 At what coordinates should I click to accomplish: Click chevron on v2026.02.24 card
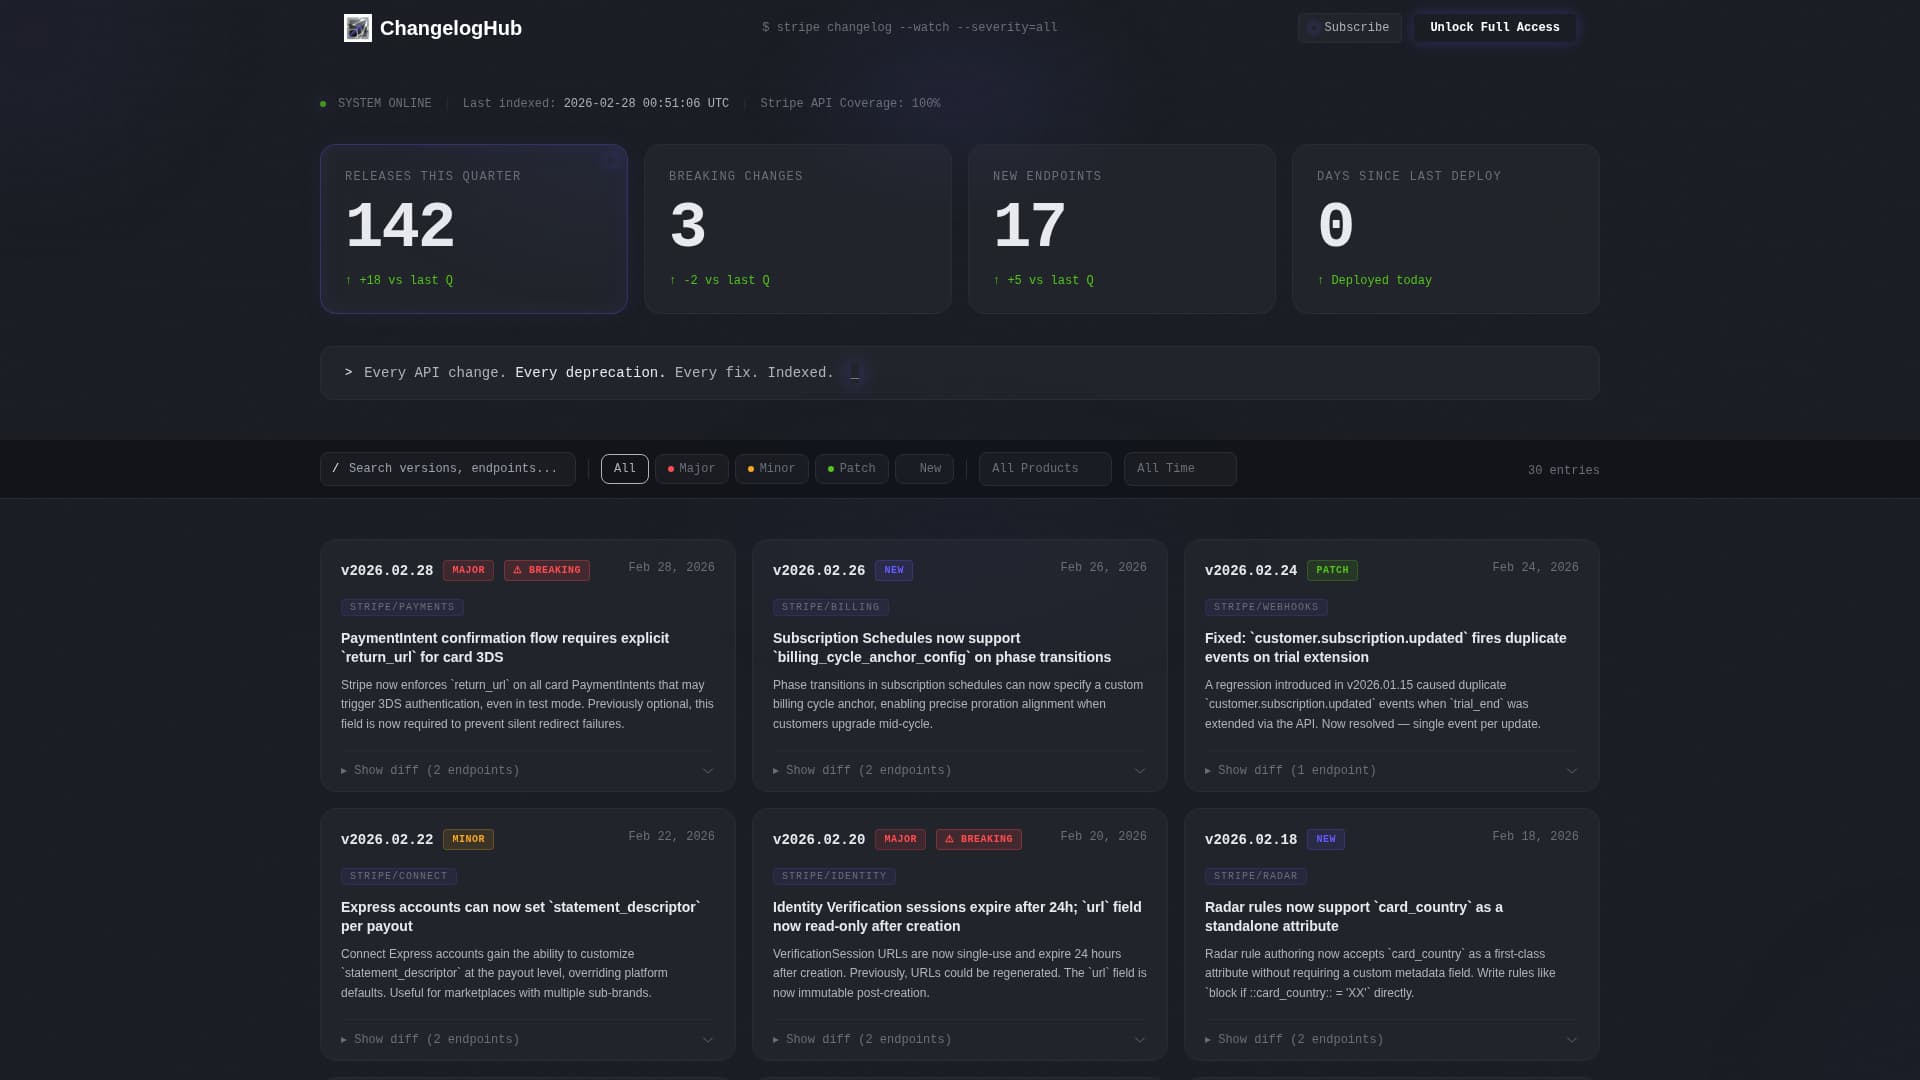pos(1572,771)
